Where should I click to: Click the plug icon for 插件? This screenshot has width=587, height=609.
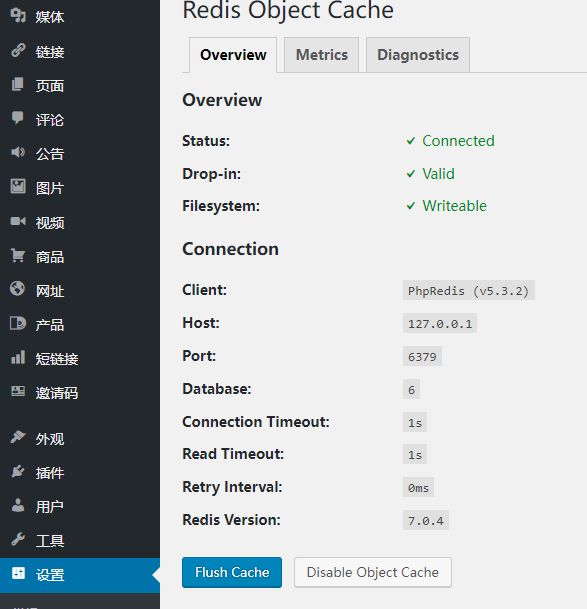(x=18, y=471)
